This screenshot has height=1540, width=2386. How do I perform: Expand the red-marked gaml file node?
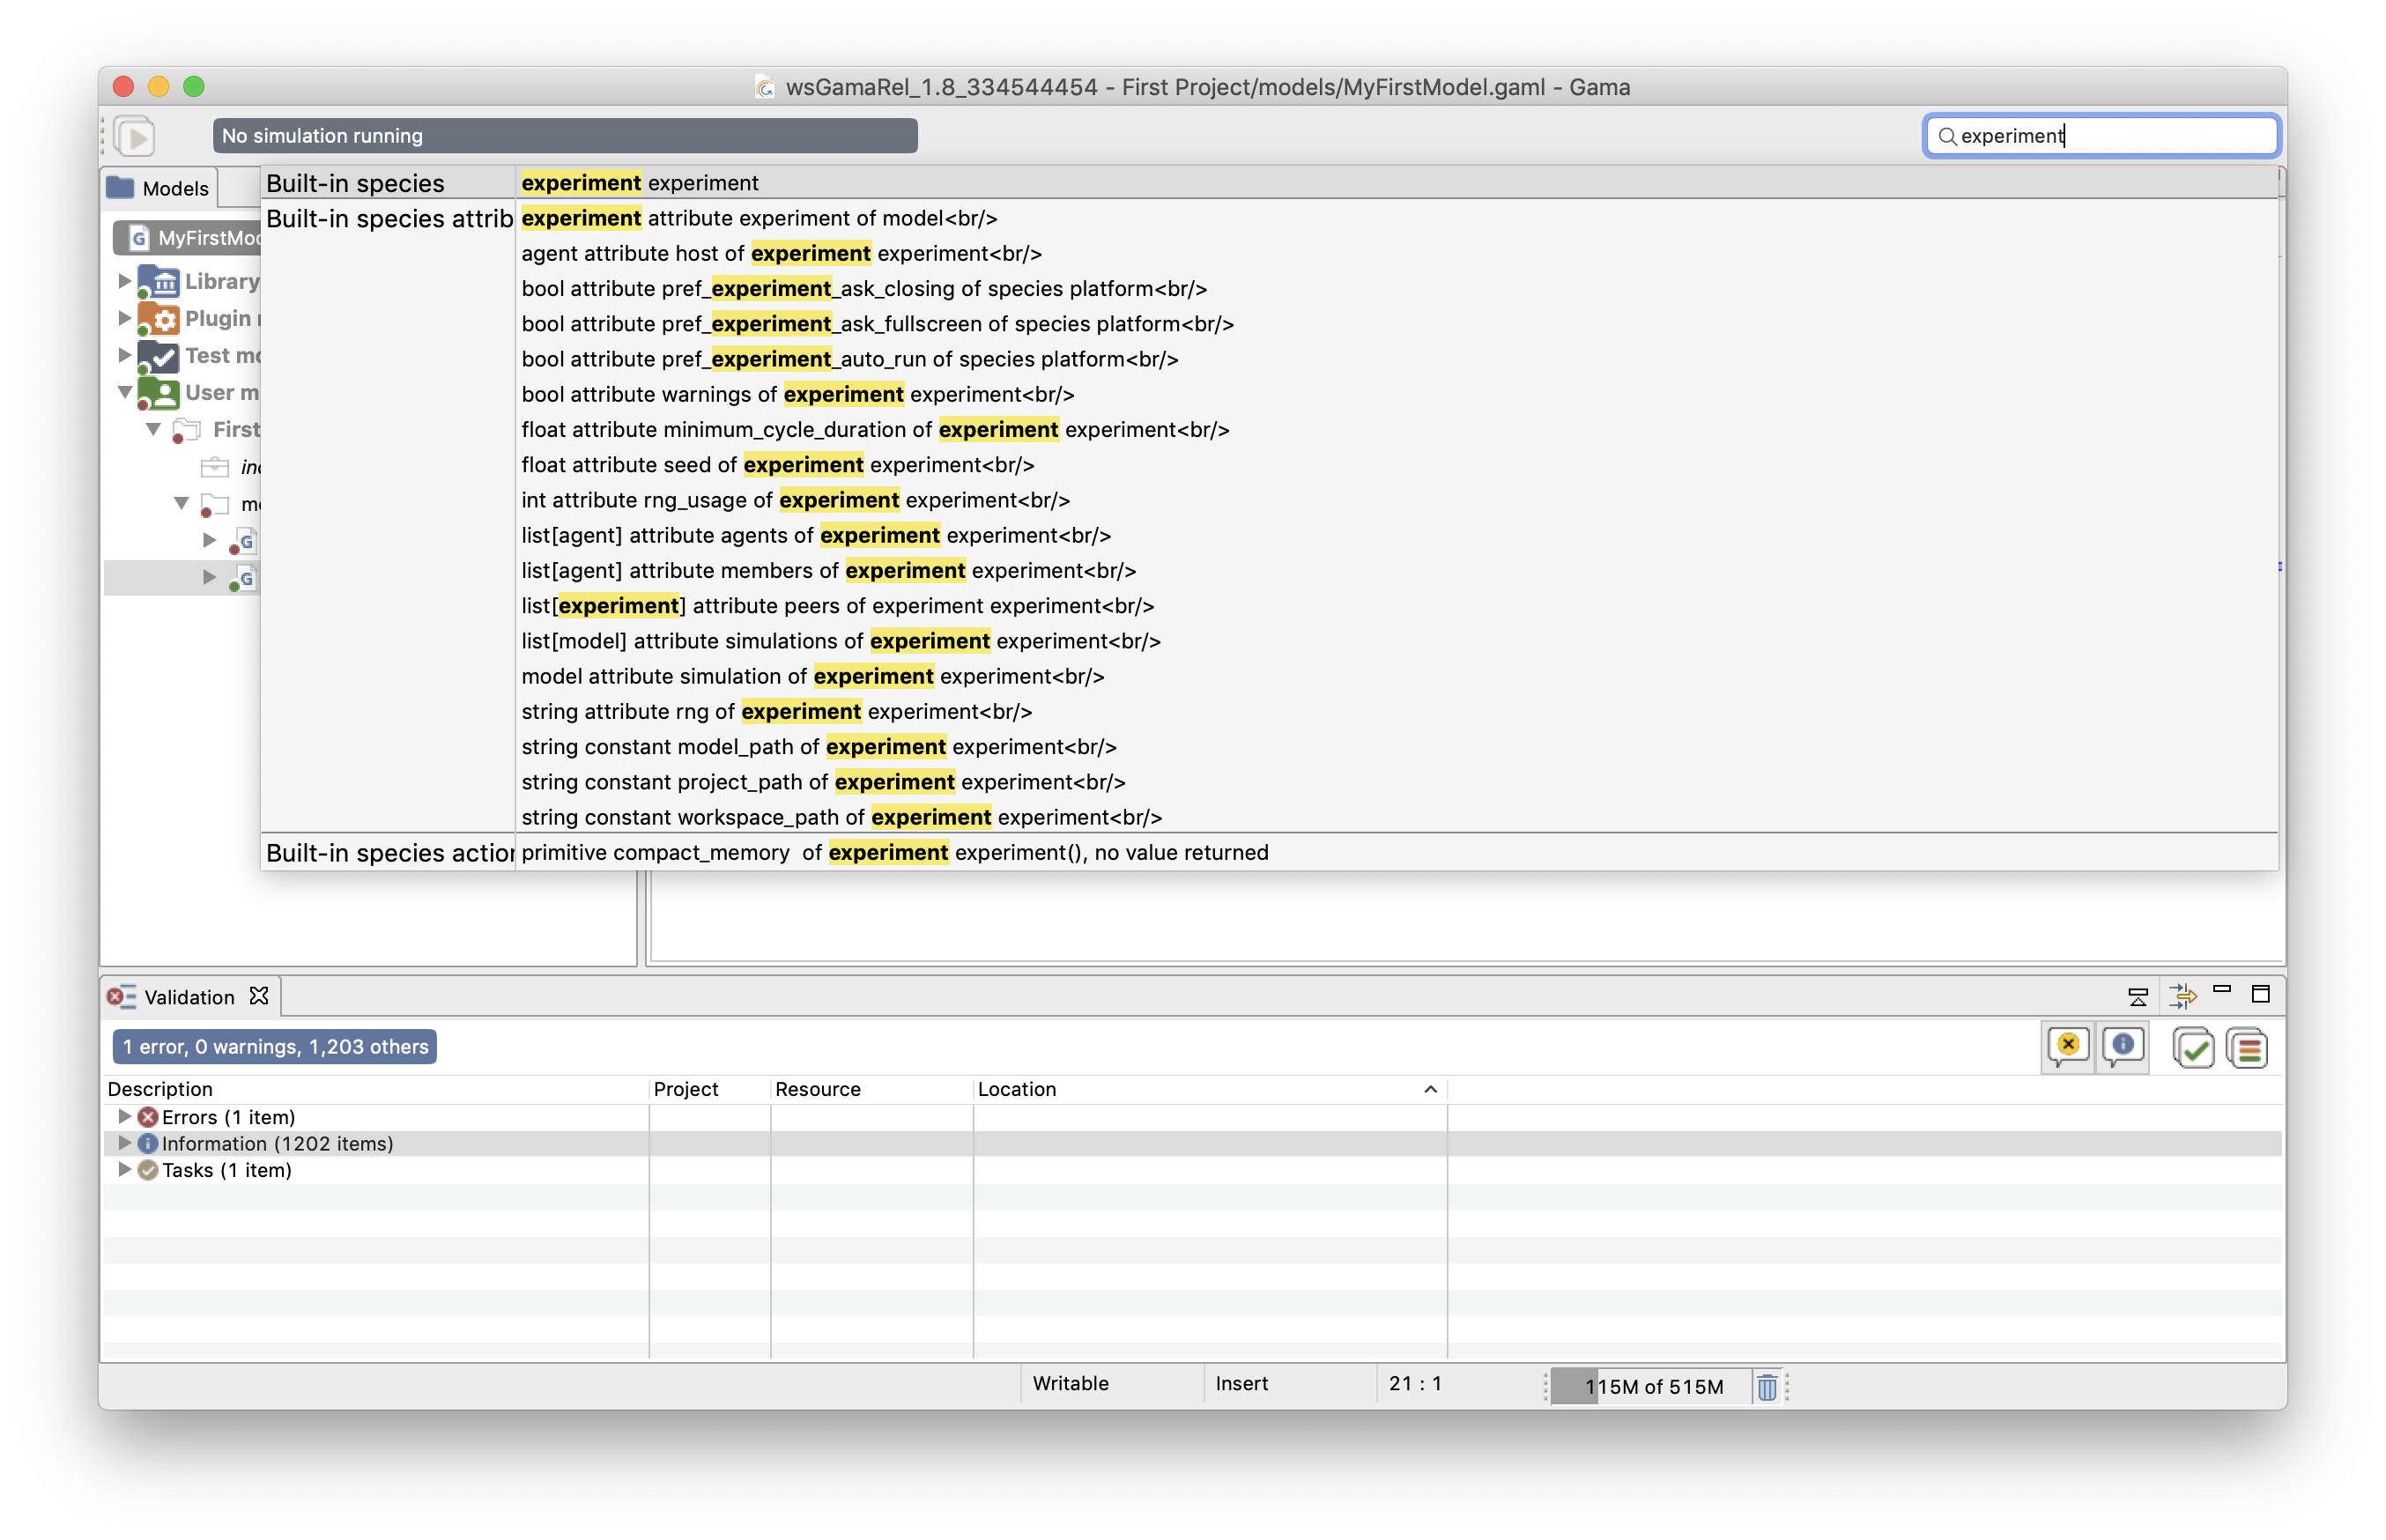coord(209,540)
